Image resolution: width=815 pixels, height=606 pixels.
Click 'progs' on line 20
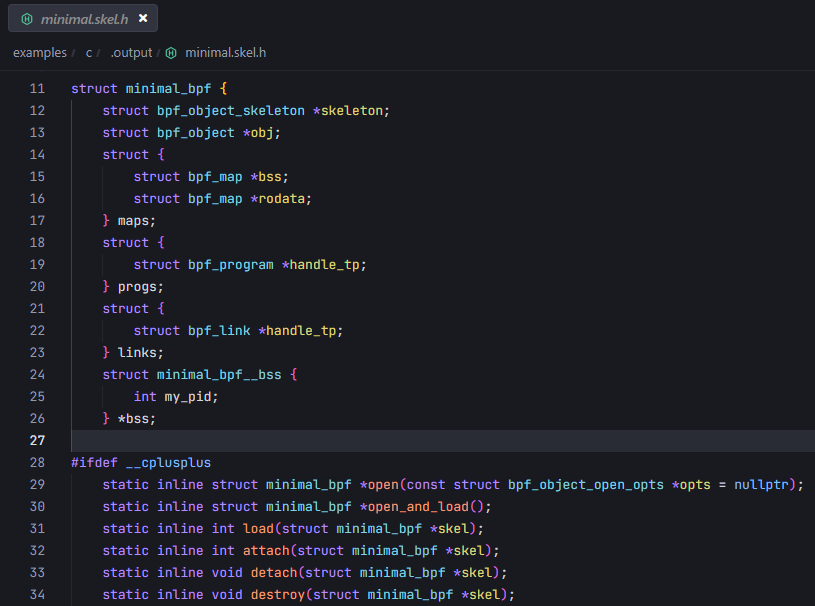pyautogui.click(x=137, y=287)
